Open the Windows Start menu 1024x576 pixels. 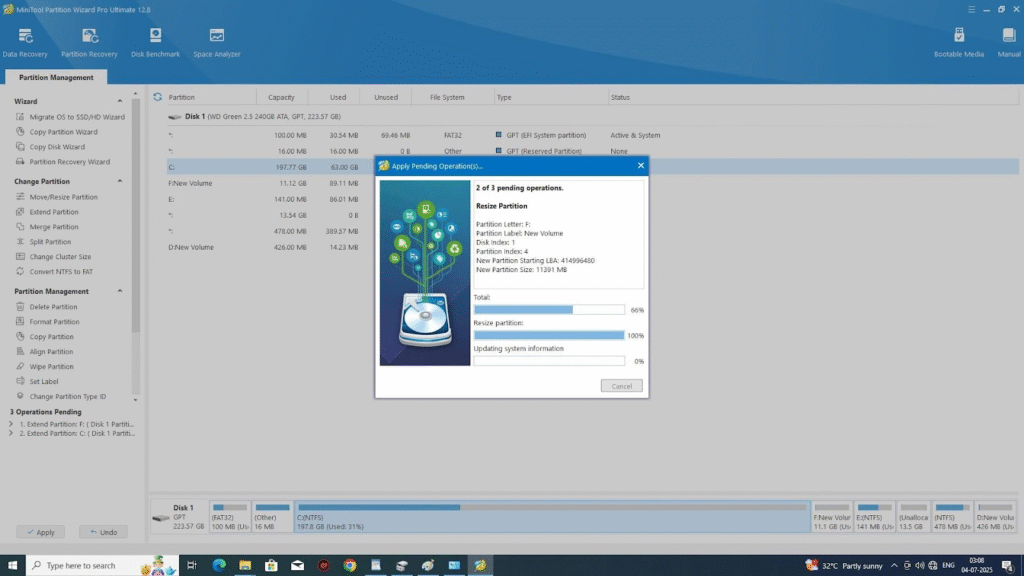coord(12,566)
